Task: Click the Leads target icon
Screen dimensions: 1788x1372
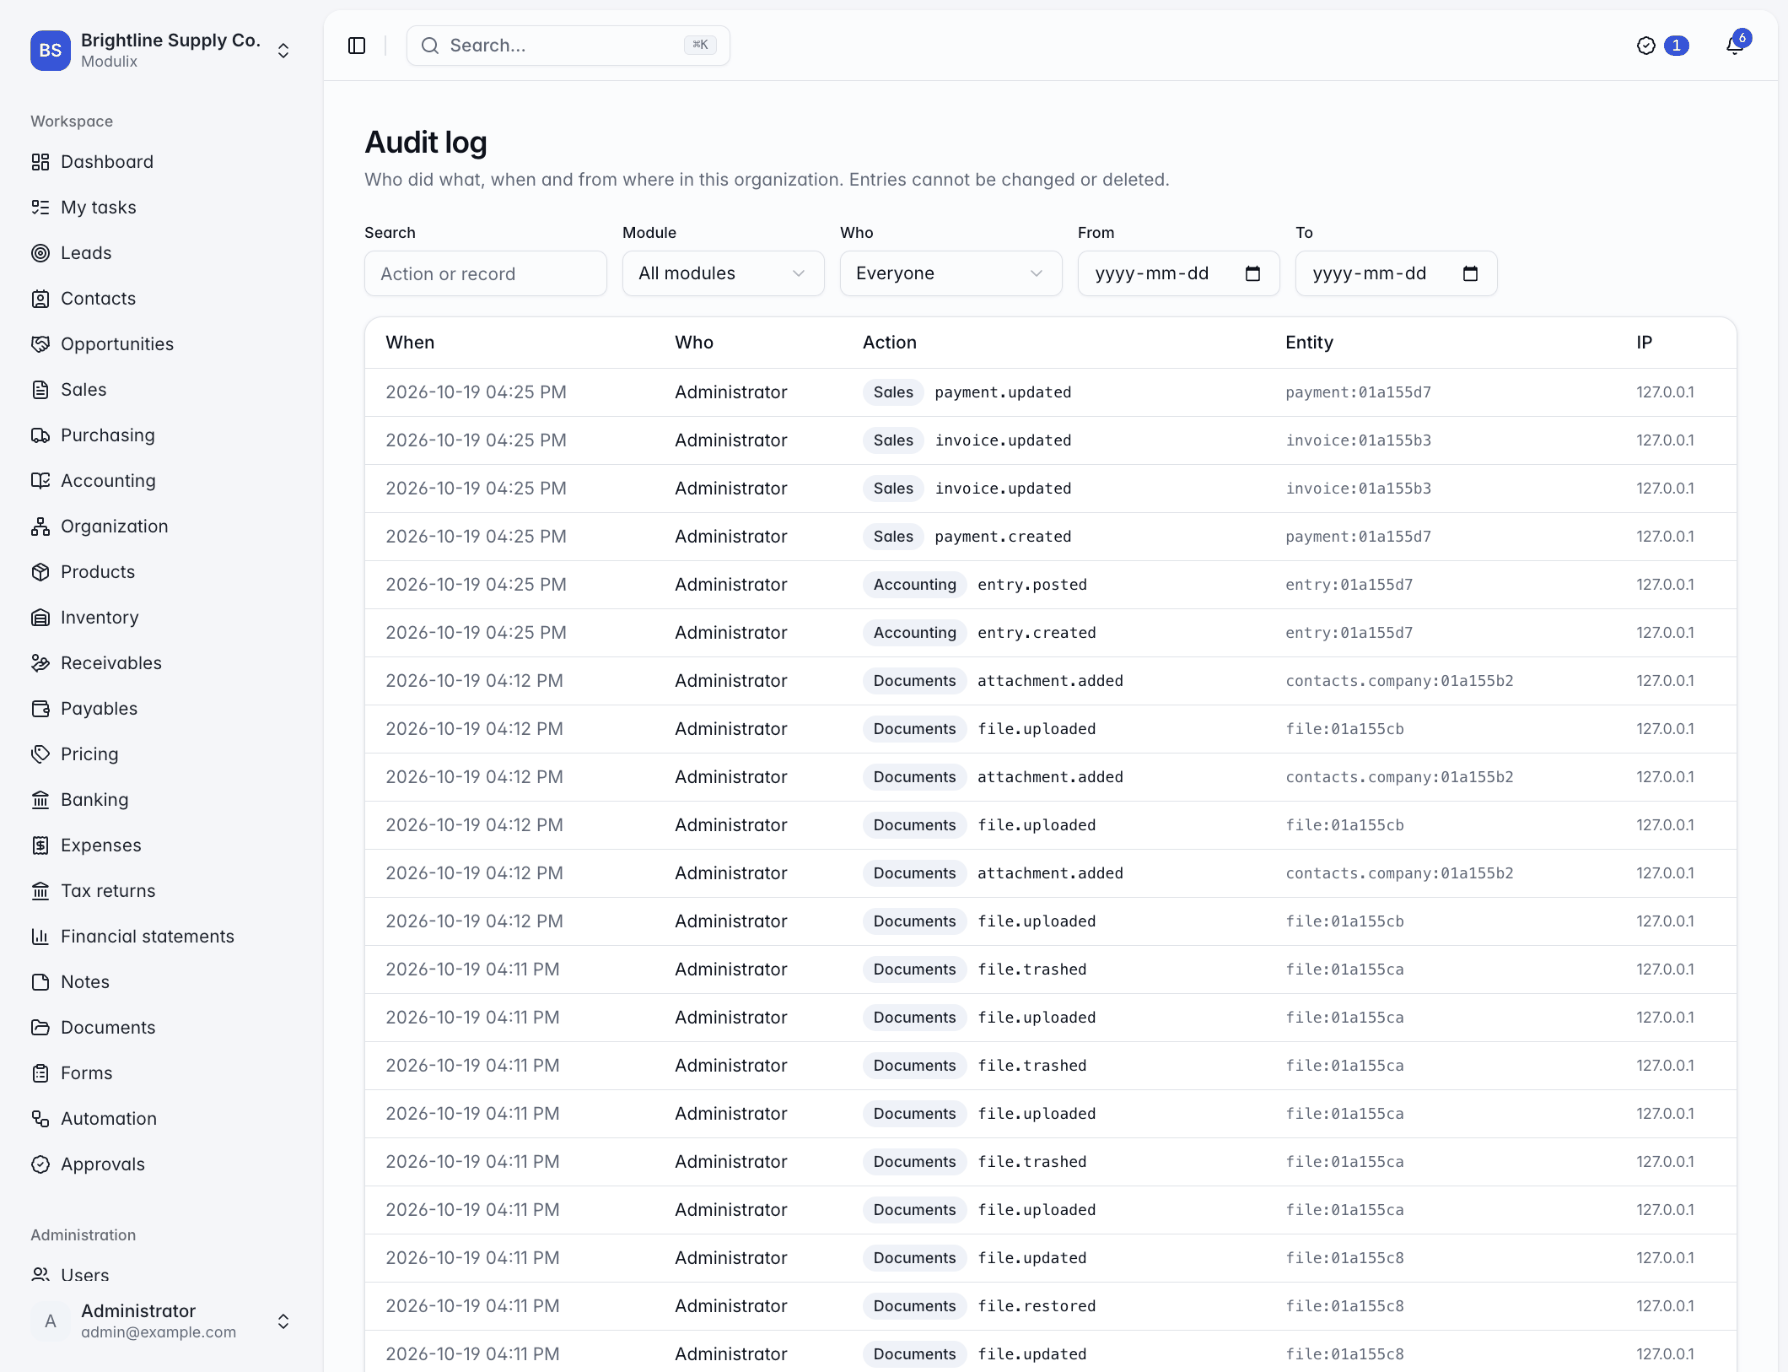Action: [40, 253]
